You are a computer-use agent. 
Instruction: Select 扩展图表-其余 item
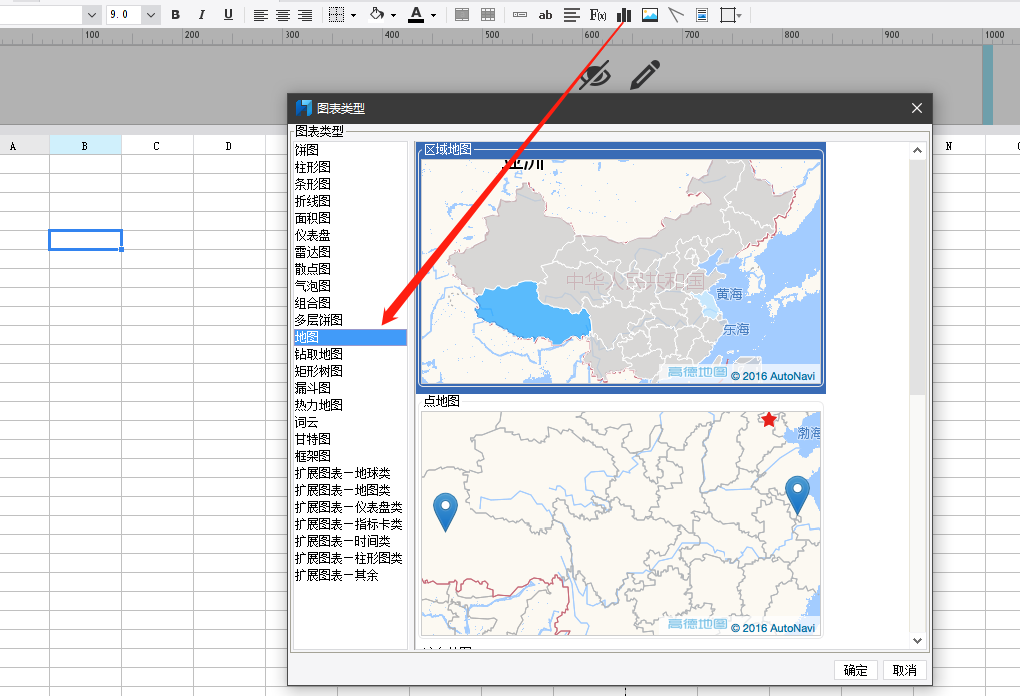[350, 575]
